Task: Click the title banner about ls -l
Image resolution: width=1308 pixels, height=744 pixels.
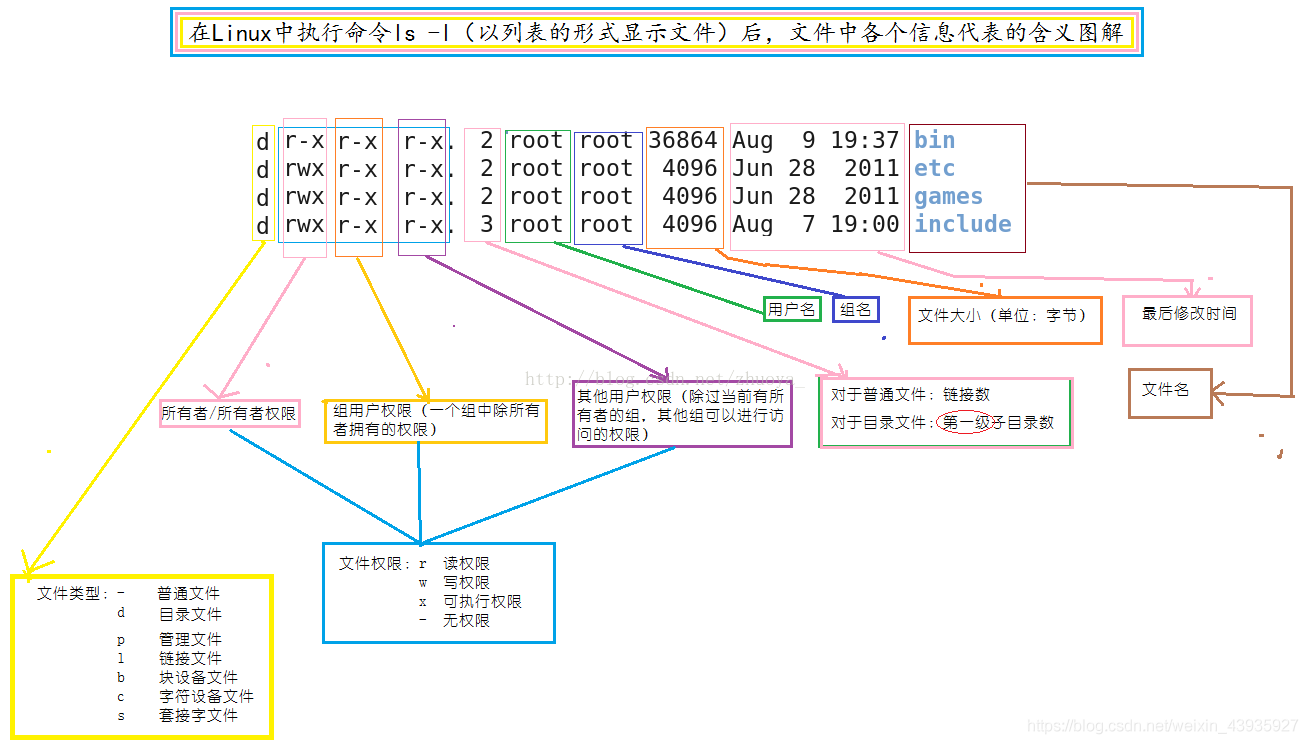Action: pos(656,33)
